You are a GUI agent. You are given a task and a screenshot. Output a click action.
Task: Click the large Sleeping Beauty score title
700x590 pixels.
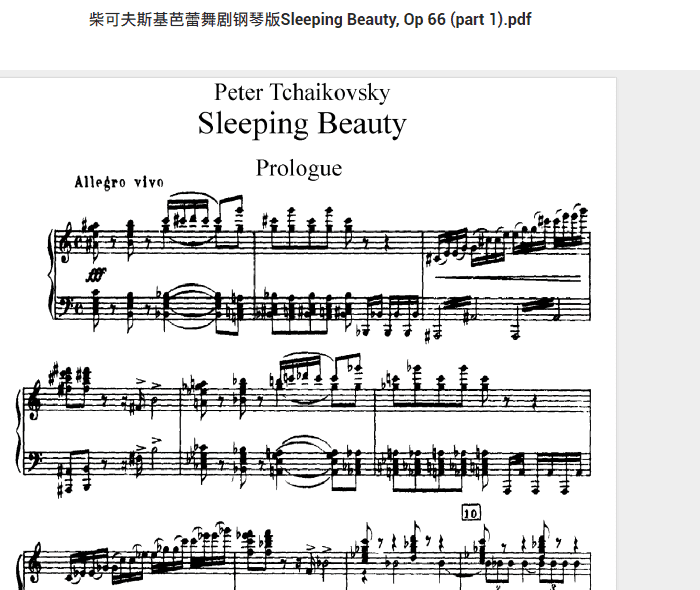pyautogui.click(x=302, y=124)
